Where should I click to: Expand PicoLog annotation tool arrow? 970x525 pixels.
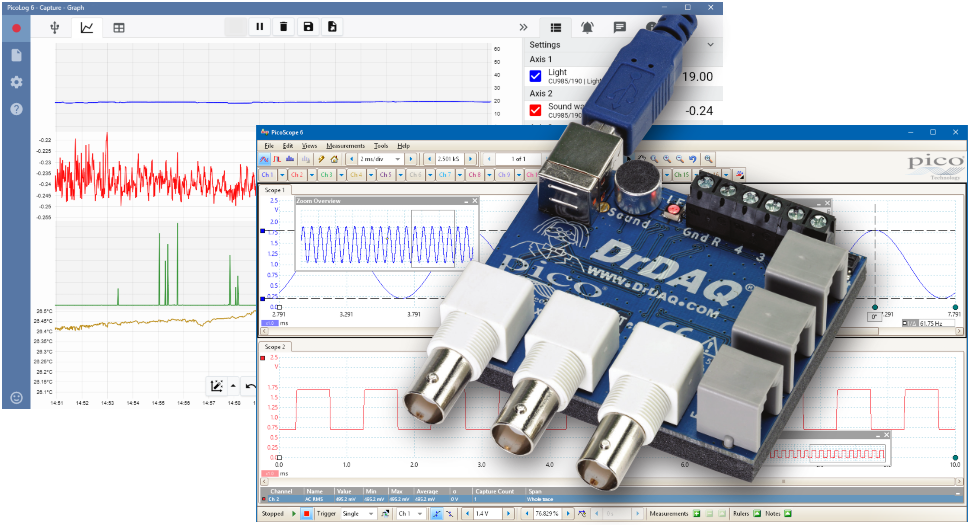pos(233,386)
